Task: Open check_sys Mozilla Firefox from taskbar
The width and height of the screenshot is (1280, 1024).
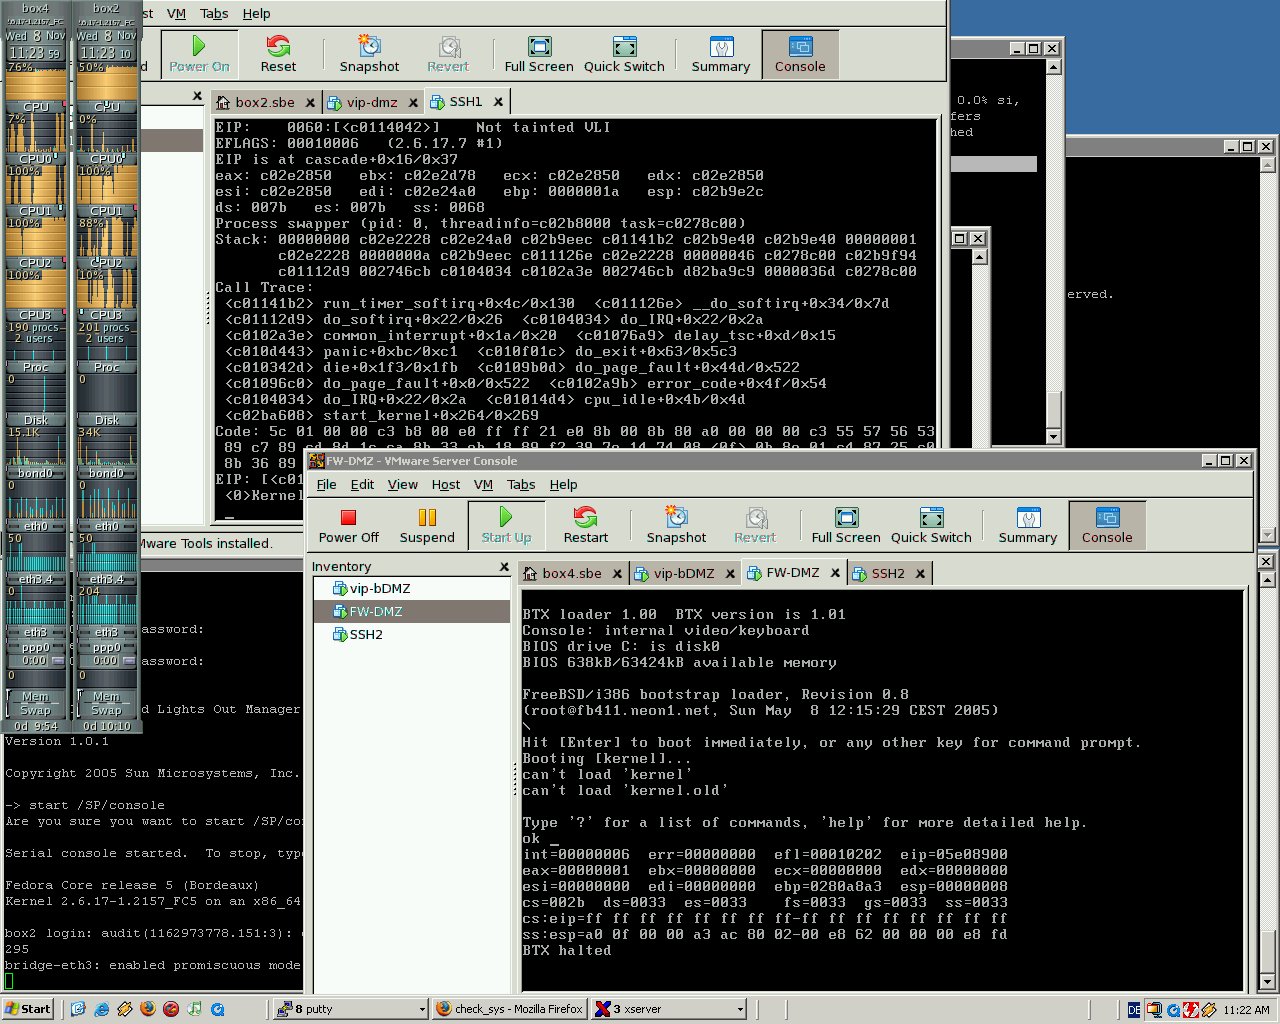Action: click(510, 1009)
